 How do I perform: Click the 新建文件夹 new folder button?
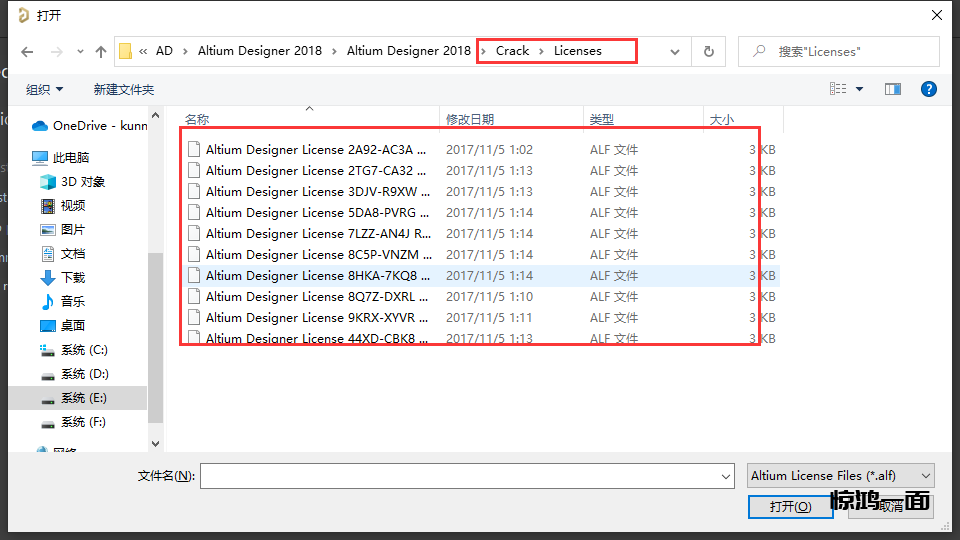point(124,90)
